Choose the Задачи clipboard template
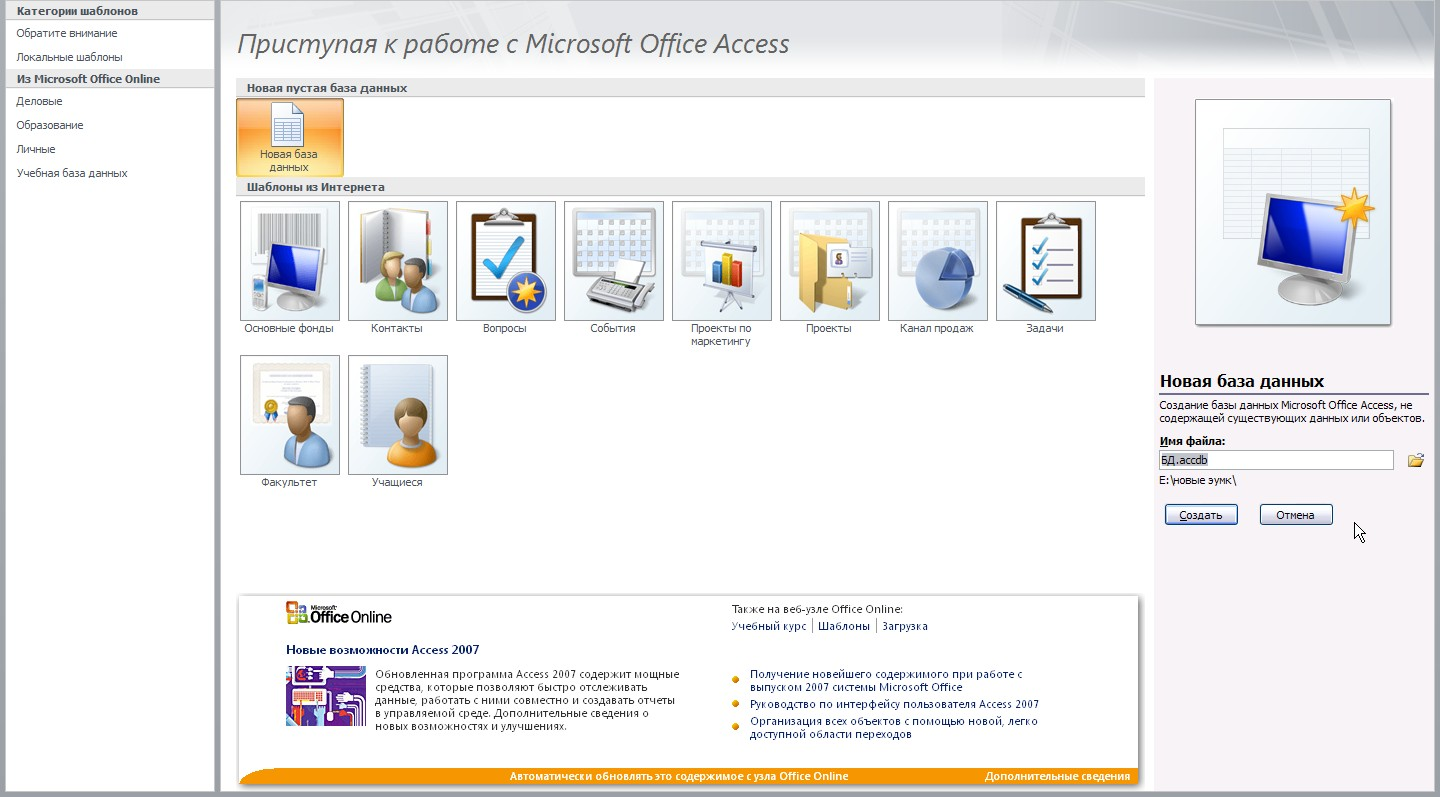Image resolution: width=1440 pixels, height=797 pixels. pos(1046,261)
